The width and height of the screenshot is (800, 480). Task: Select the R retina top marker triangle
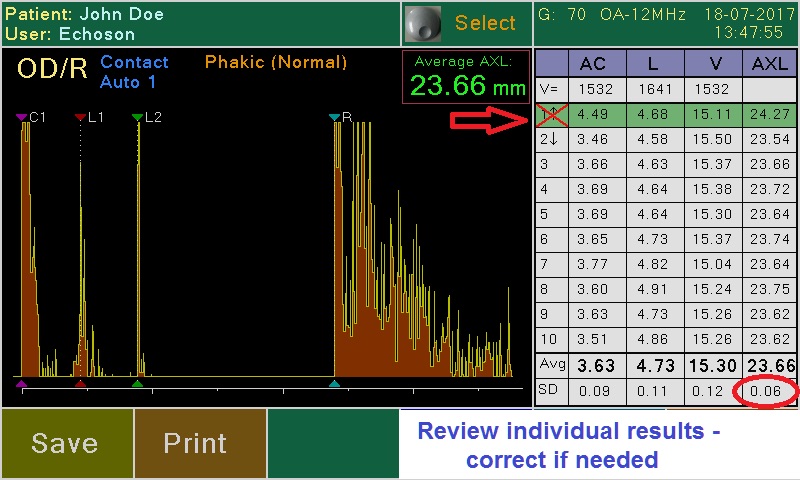pyautogui.click(x=334, y=117)
